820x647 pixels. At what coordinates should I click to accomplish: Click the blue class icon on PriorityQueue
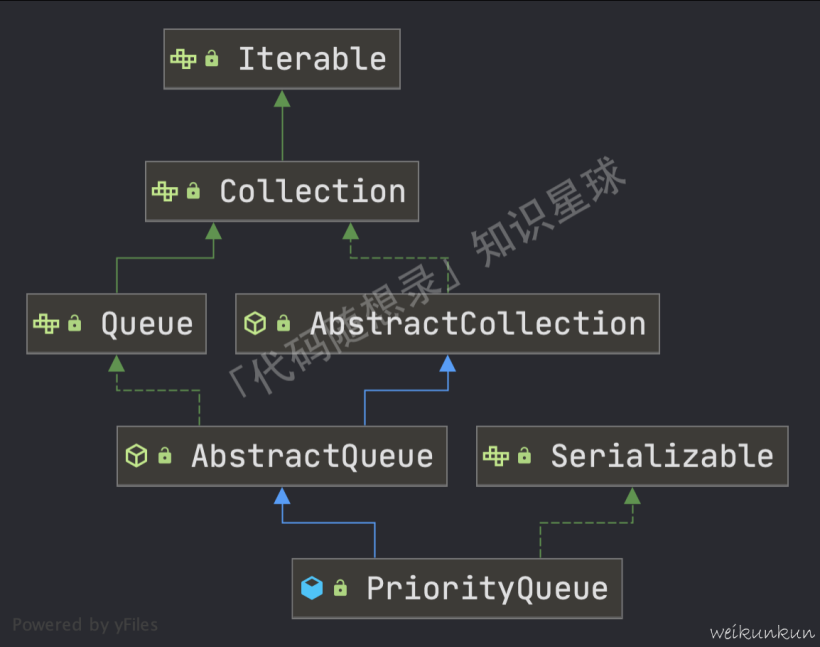(312, 588)
